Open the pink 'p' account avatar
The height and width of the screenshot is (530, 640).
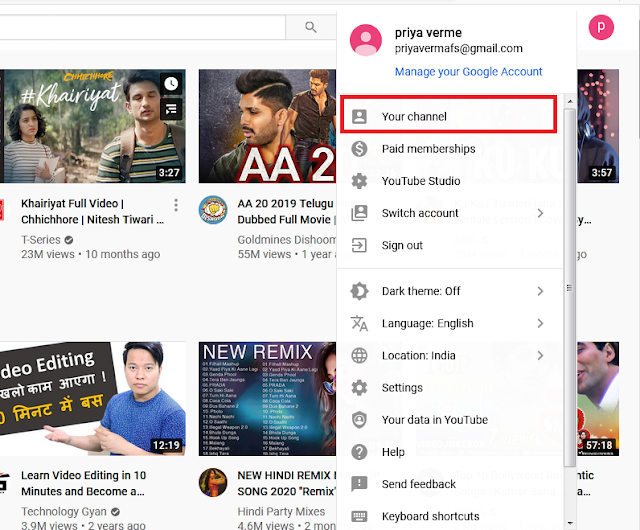pyautogui.click(x=601, y=27)
